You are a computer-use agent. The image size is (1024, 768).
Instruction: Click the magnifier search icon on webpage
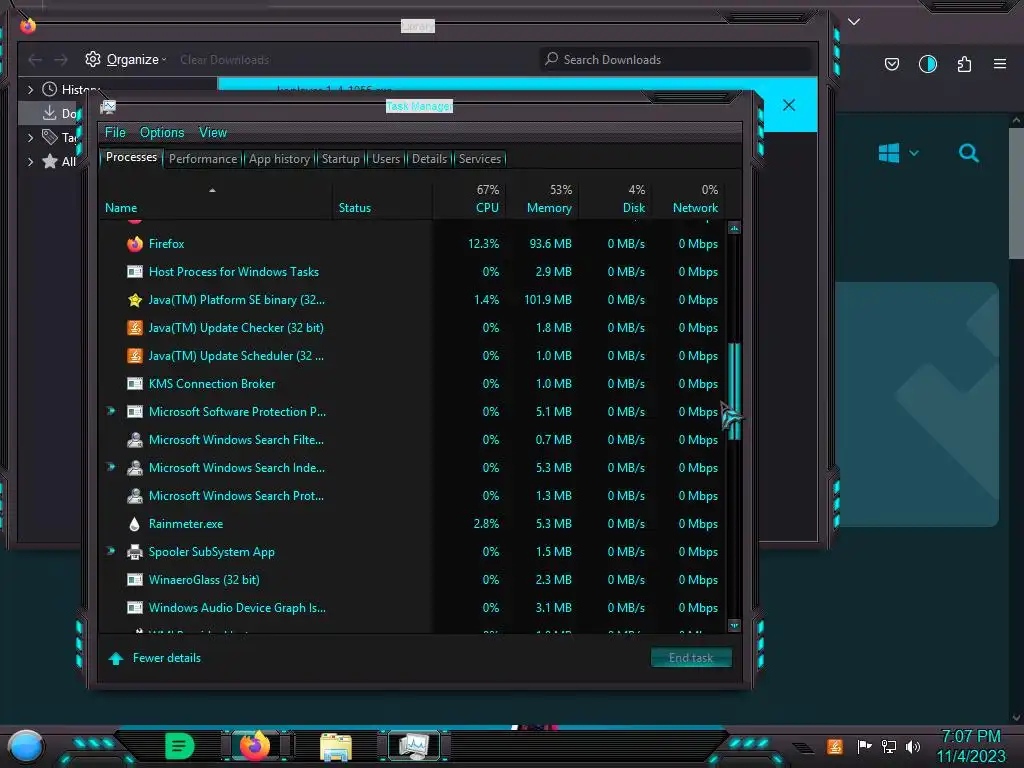968,153
